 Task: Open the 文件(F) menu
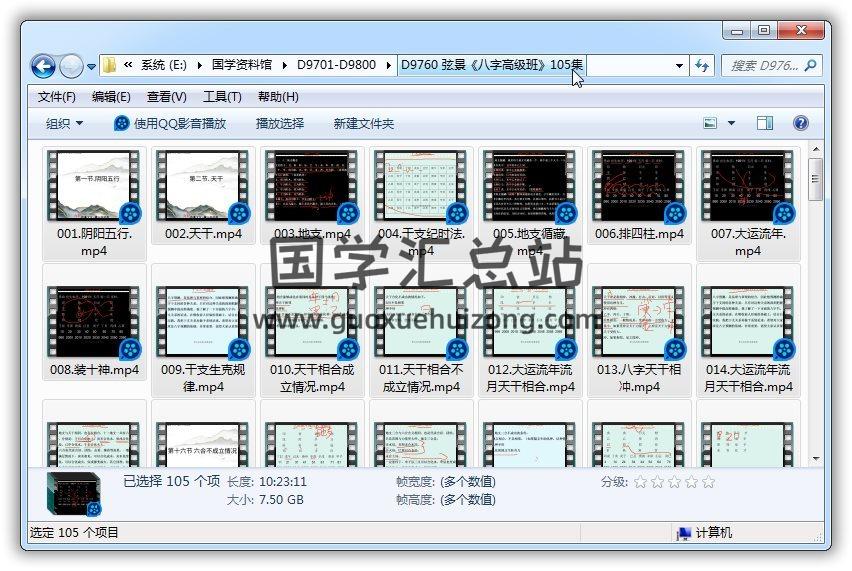coord(57,97)
